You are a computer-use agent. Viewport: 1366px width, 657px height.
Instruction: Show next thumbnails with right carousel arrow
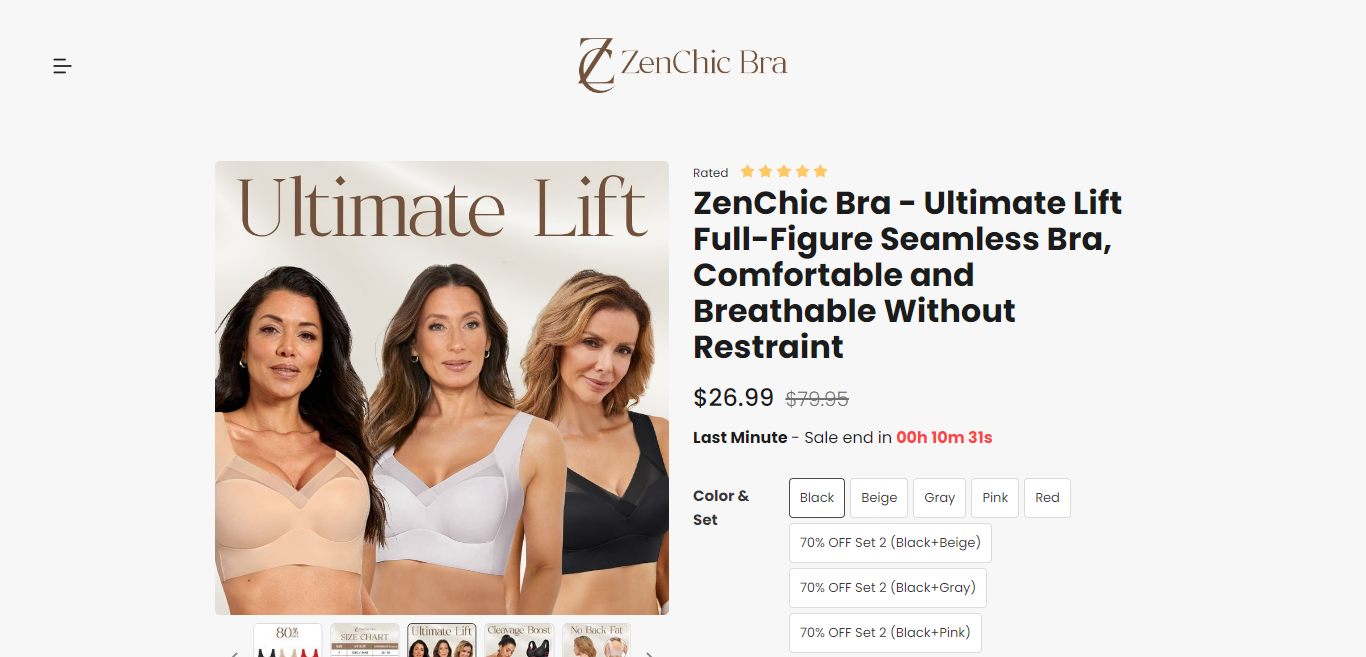(650, 653)
